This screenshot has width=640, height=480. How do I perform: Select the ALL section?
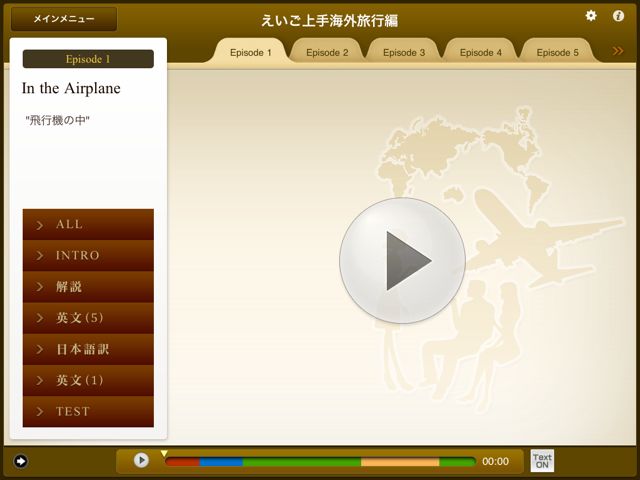coord(88,224)
